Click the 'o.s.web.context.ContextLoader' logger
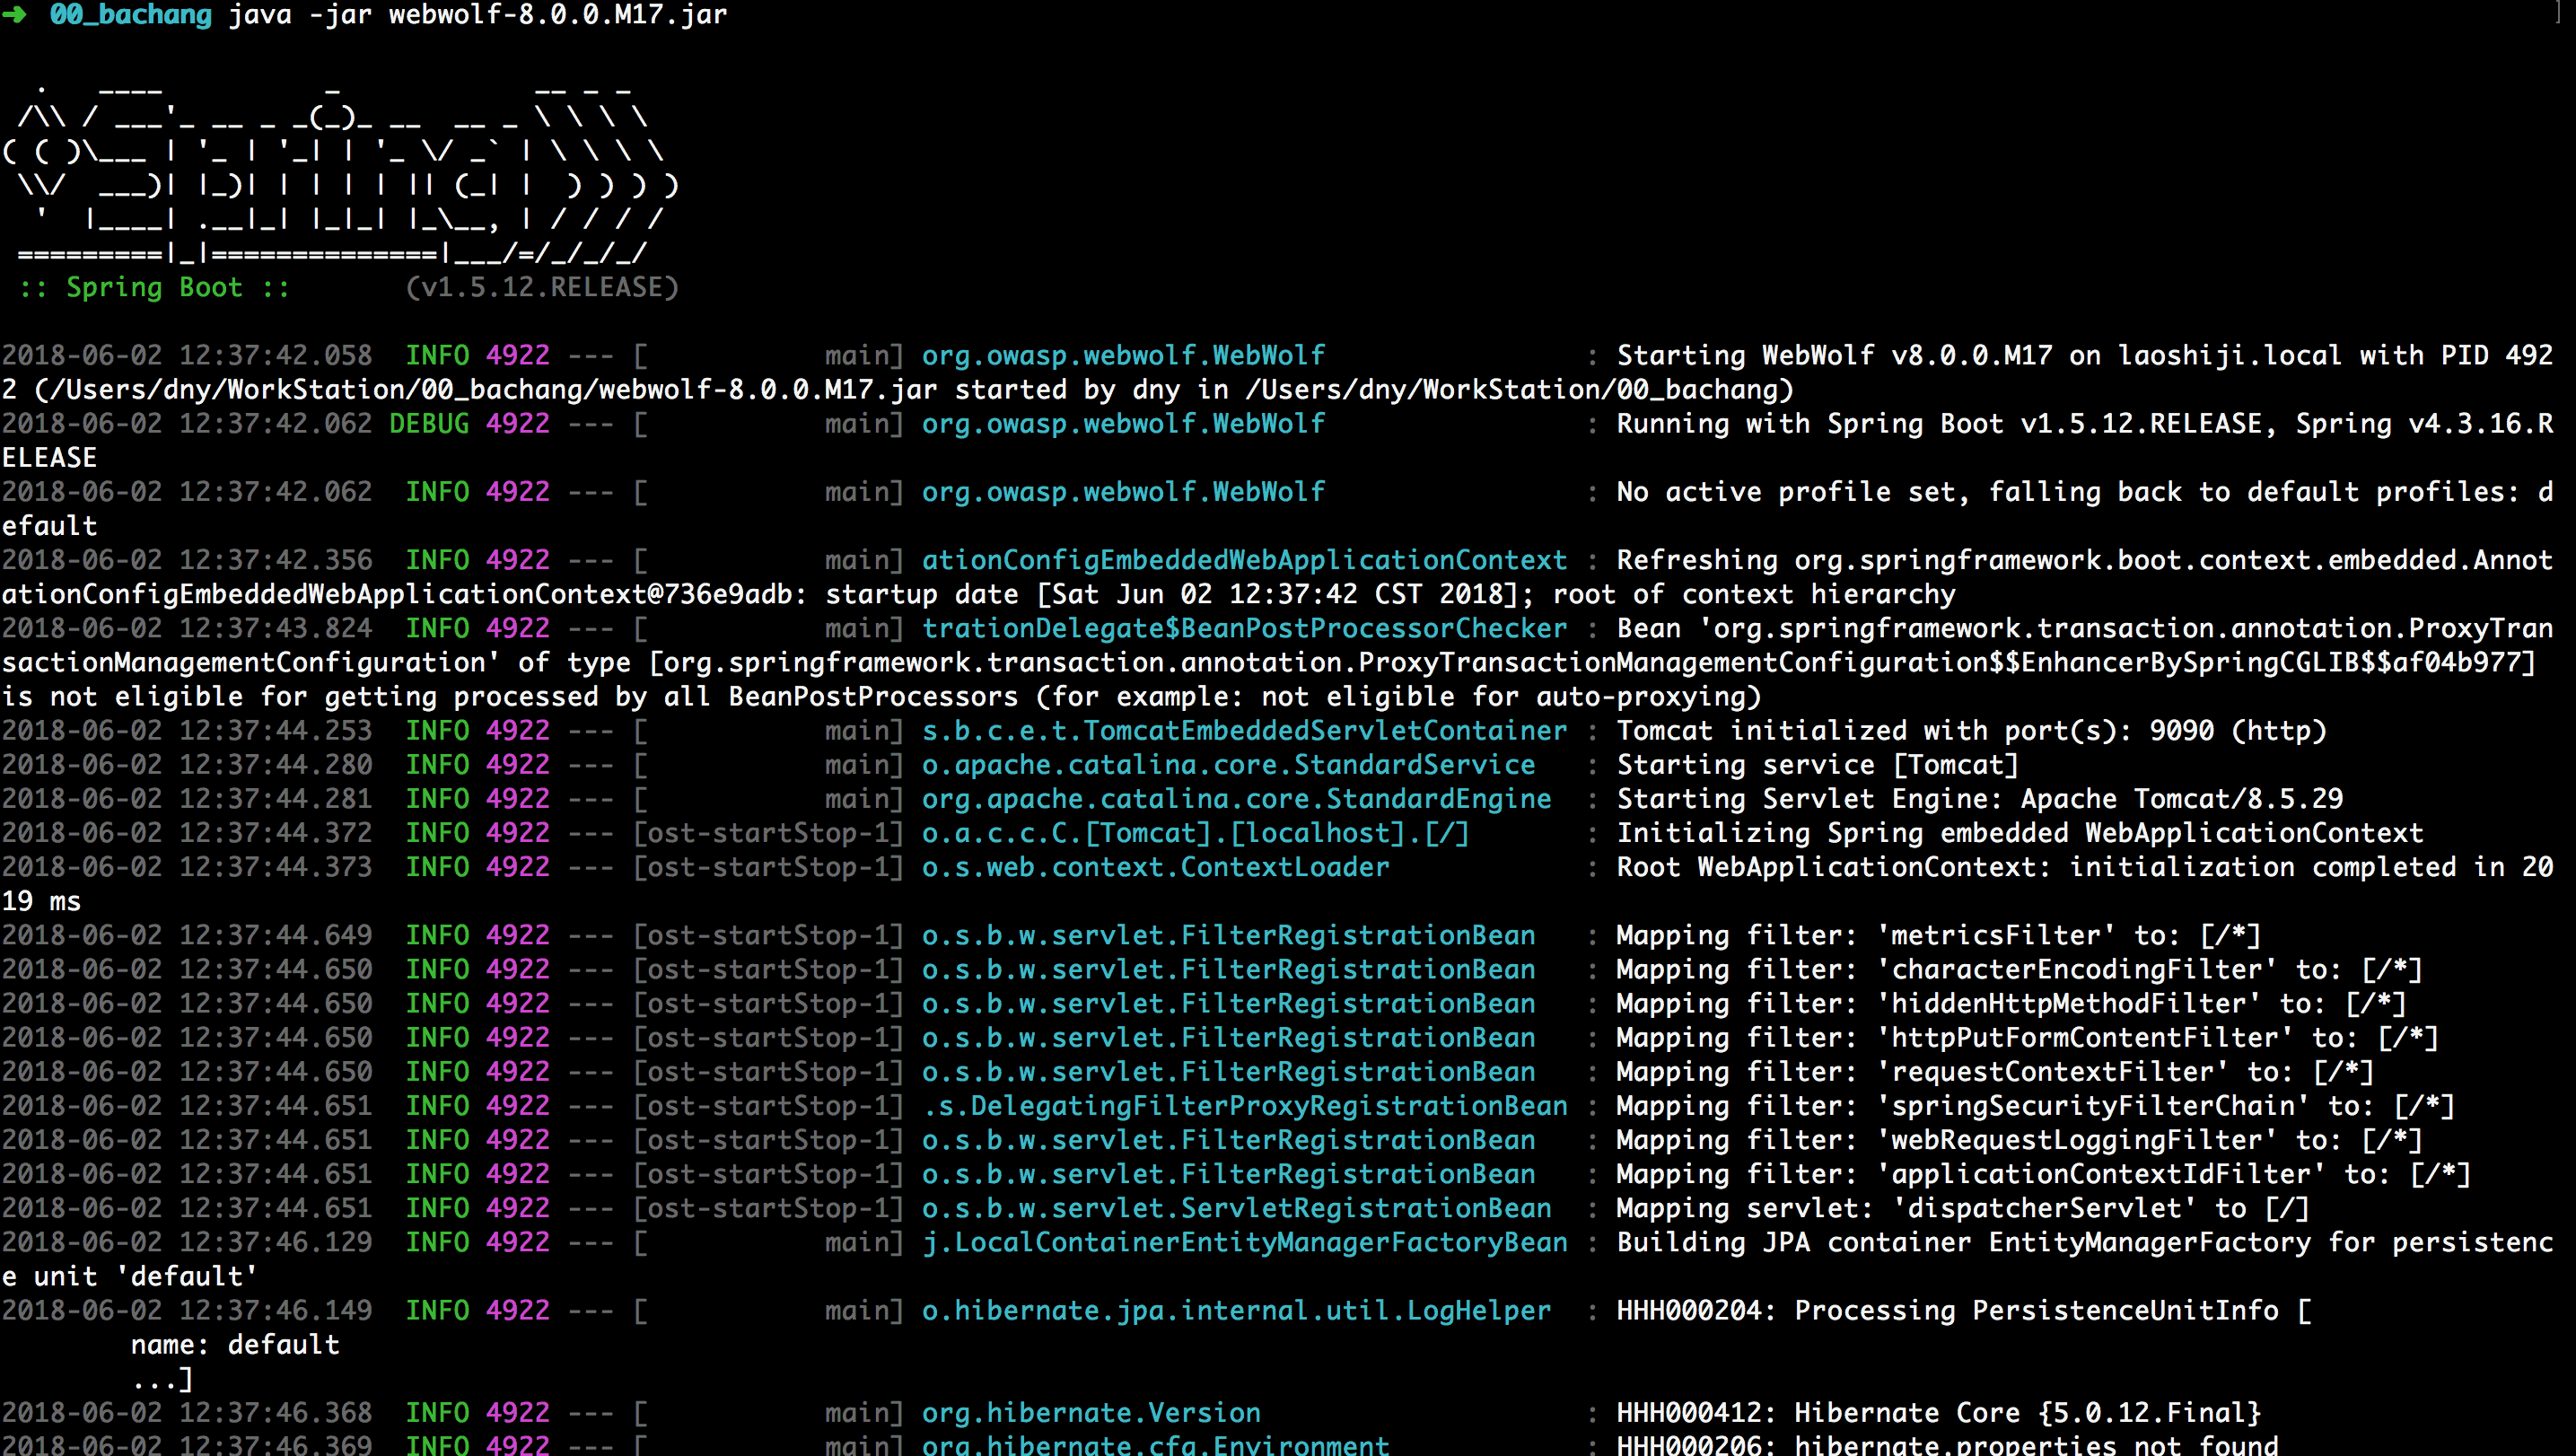 1155,867
